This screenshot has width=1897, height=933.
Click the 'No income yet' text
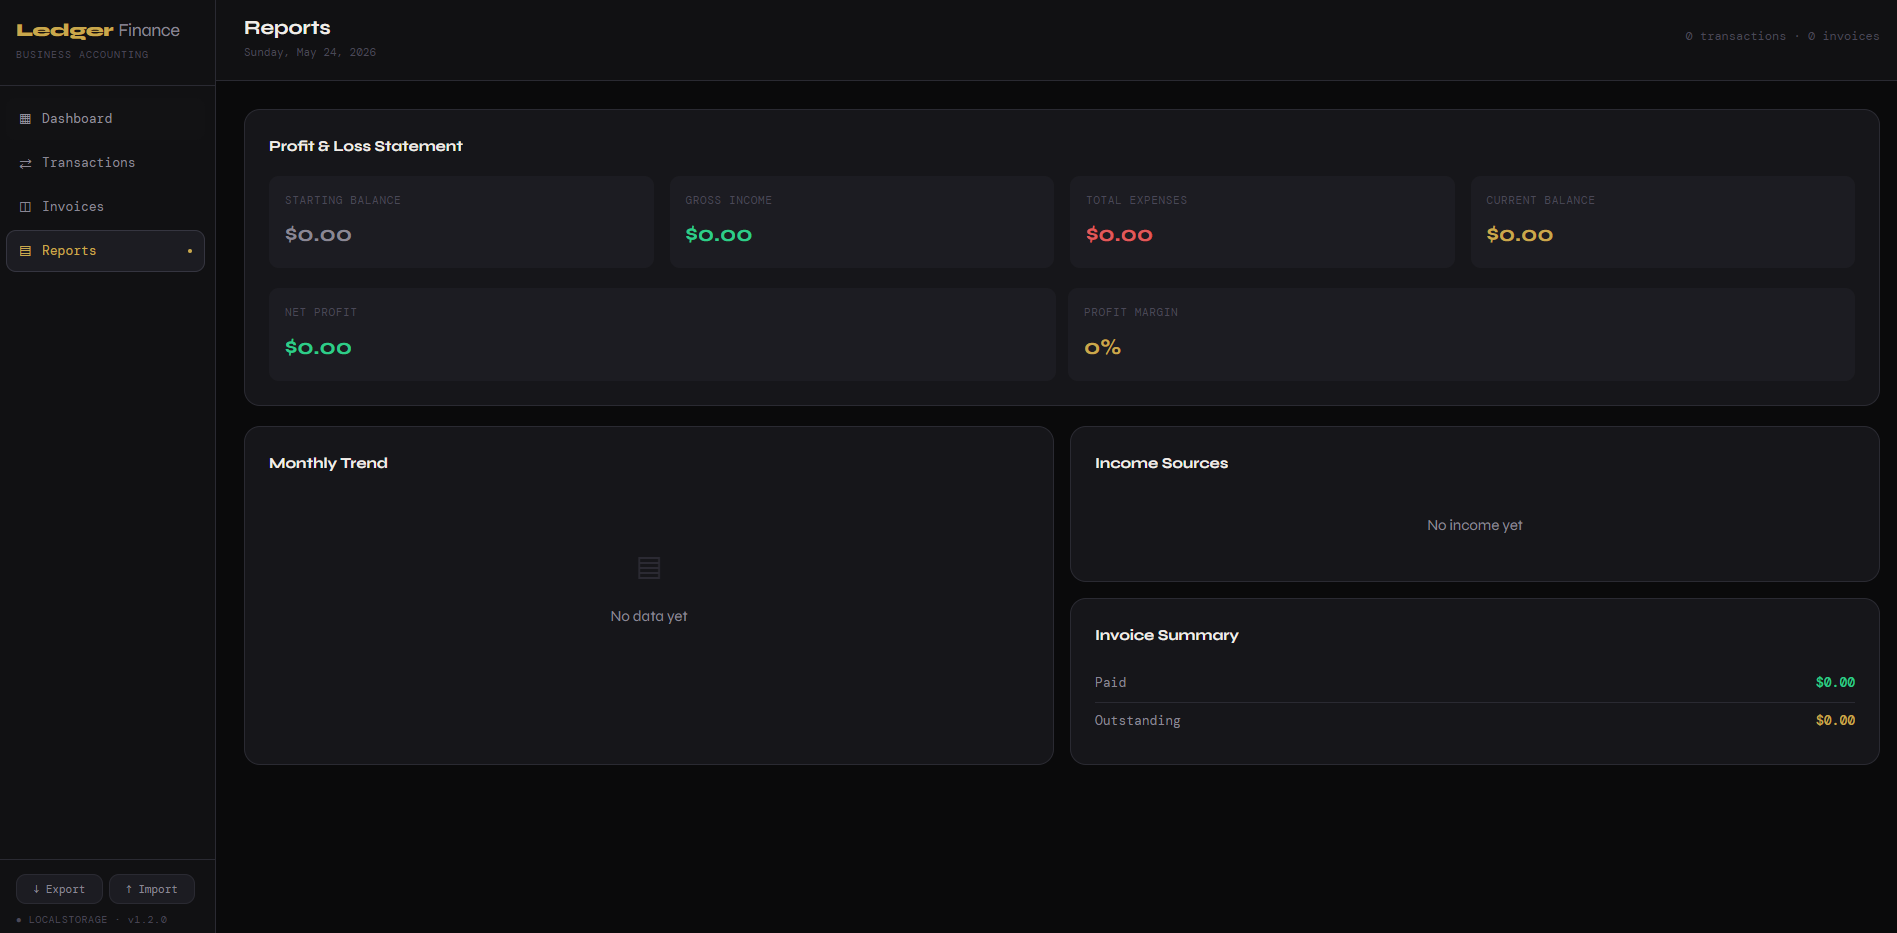tap(1475, 525)
